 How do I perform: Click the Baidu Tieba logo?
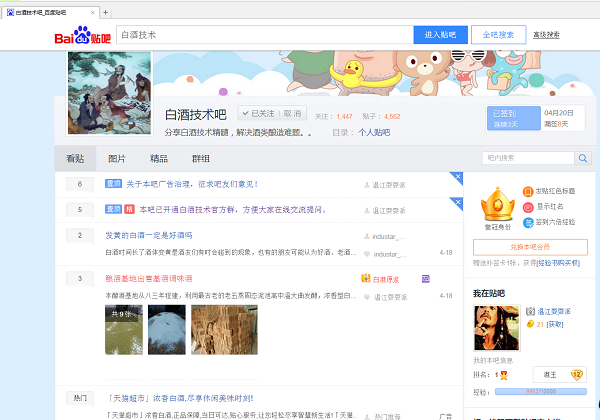82,36
